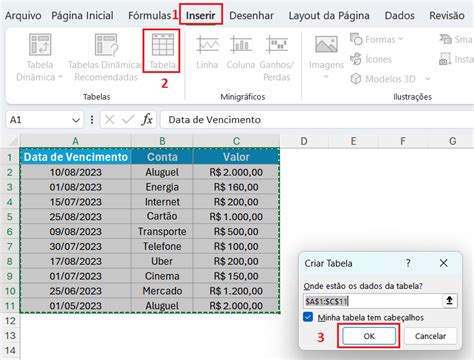Select the cell with 01/05/2023
This screenshot has height=360, width=474.
point(76,306)
